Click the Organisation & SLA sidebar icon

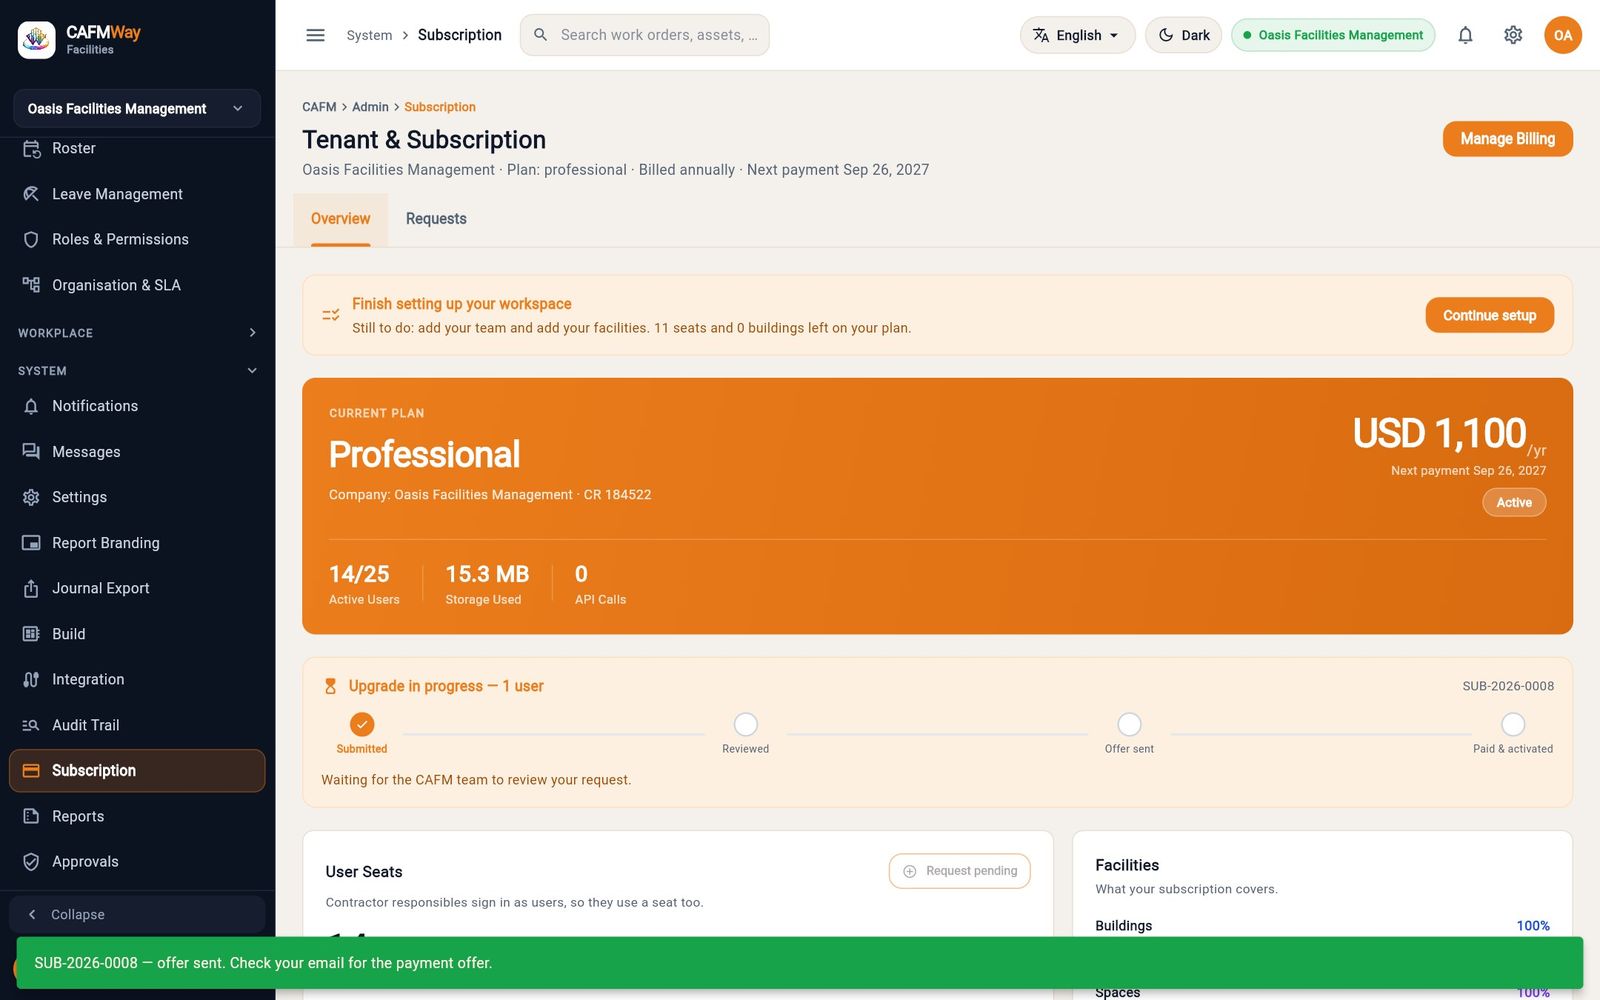(31, 285)
